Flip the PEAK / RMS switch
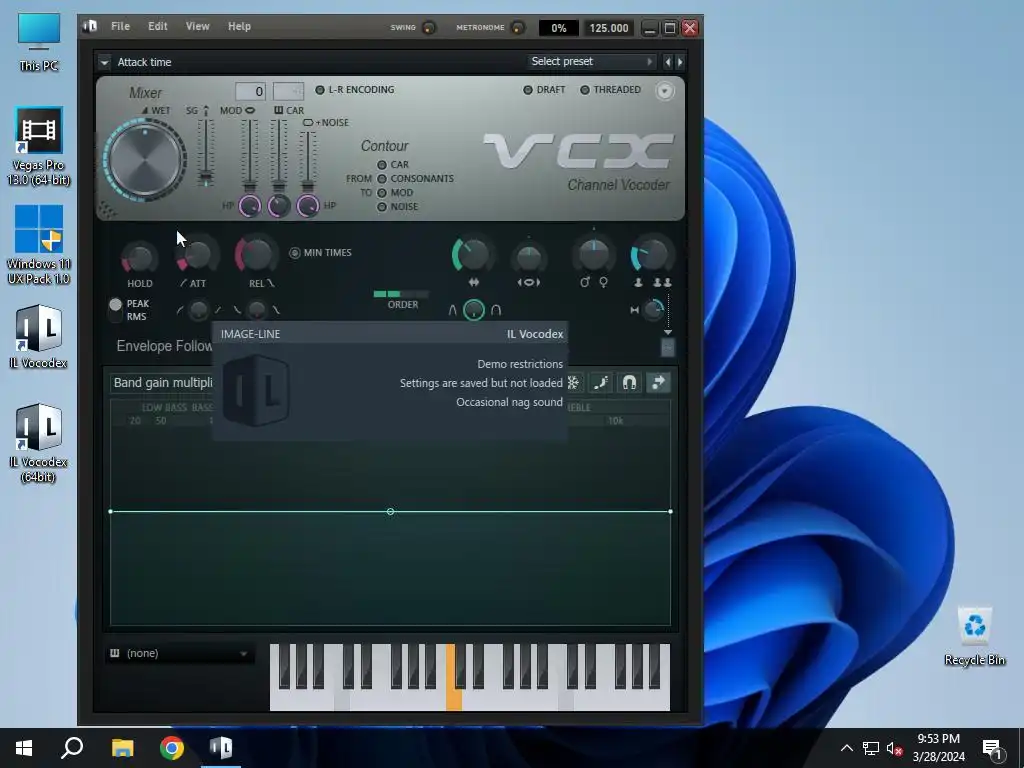The width and height of the screenshot is (1024, 768). click(116, 310)
